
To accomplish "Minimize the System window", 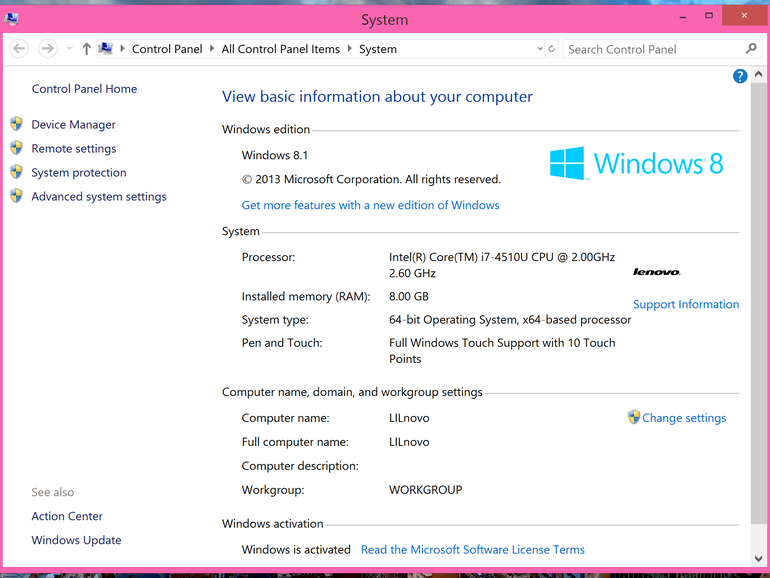I will coord(683,18).
